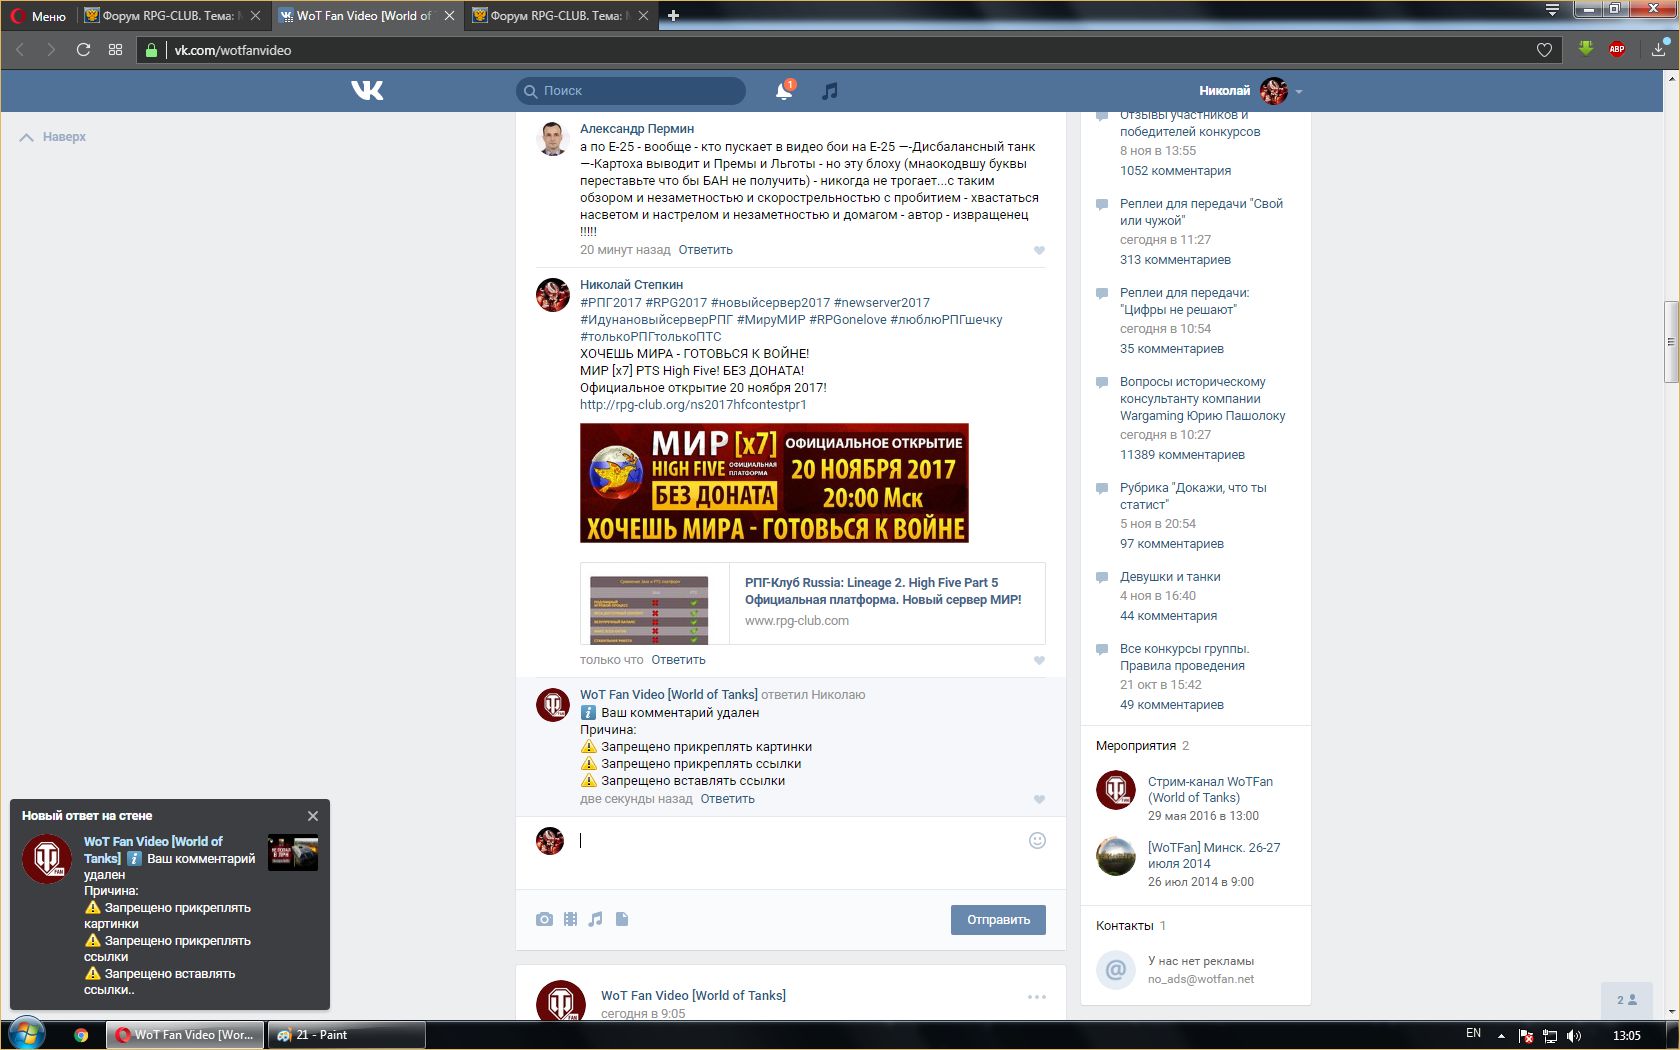Attach a video with the film icon
This screenshot has height=1050, width=1680.
[570, 919]
